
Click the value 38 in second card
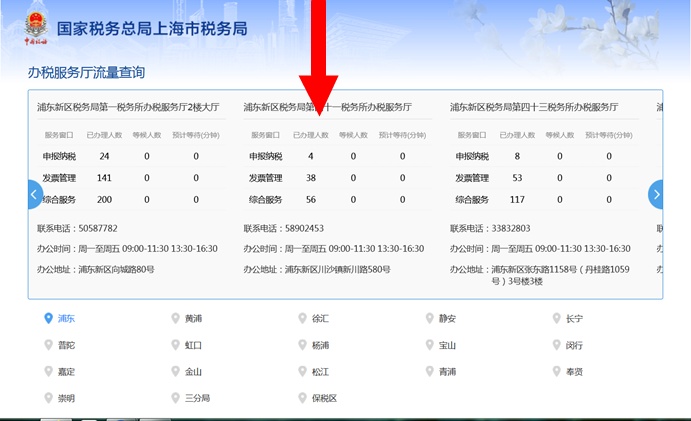point(311,178)
